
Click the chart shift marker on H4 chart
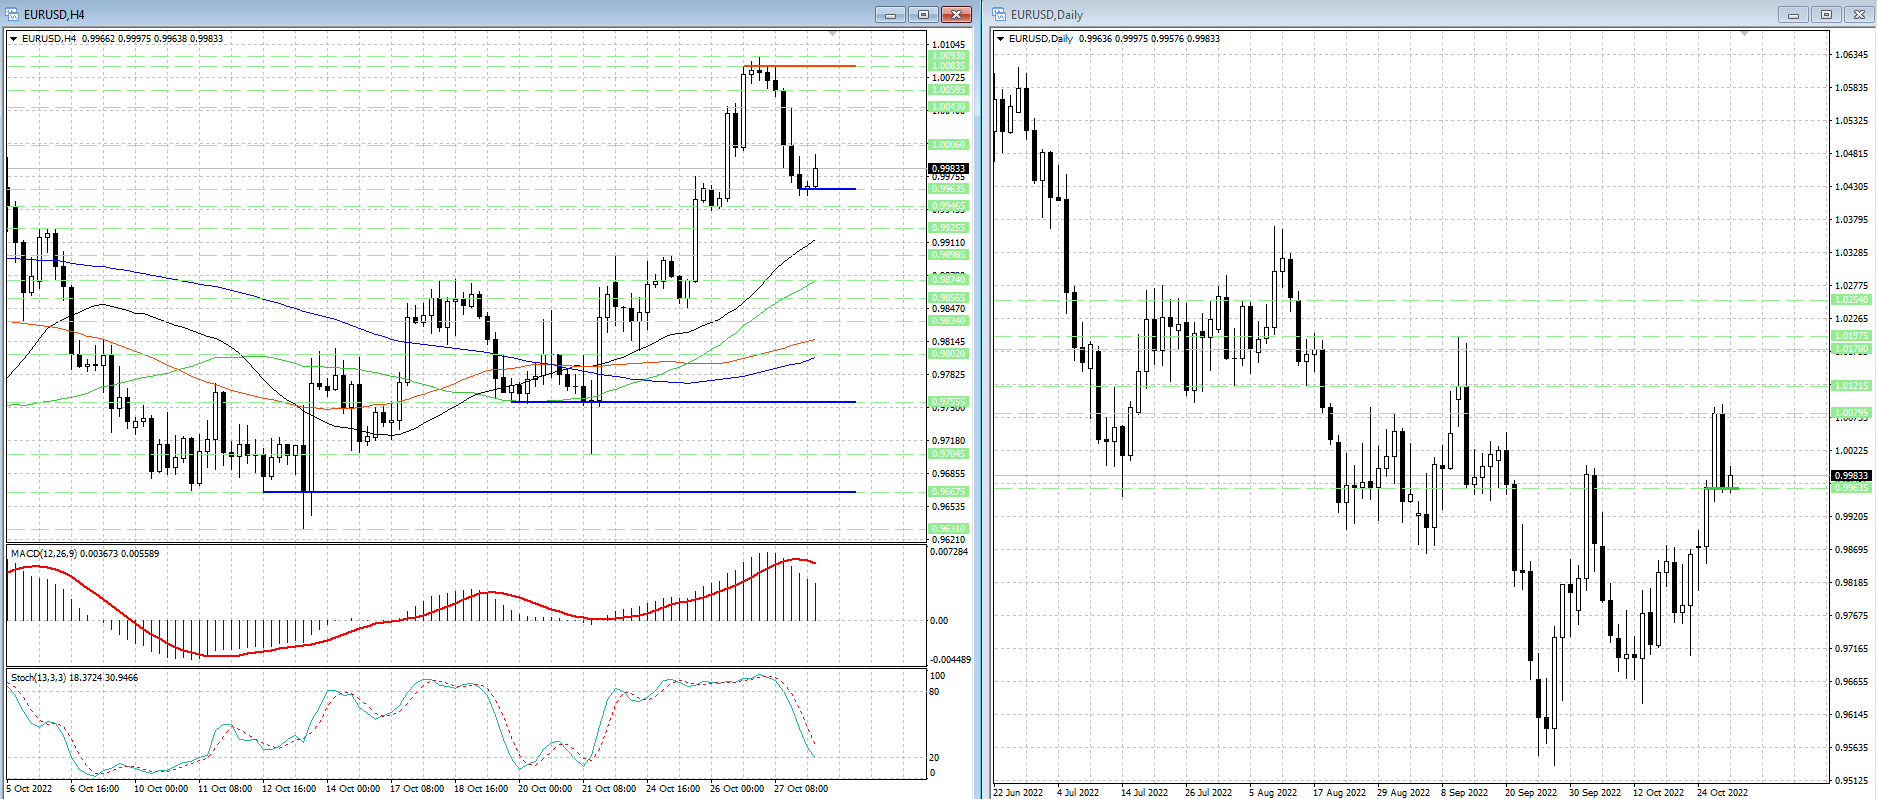[x=833, y=34]
